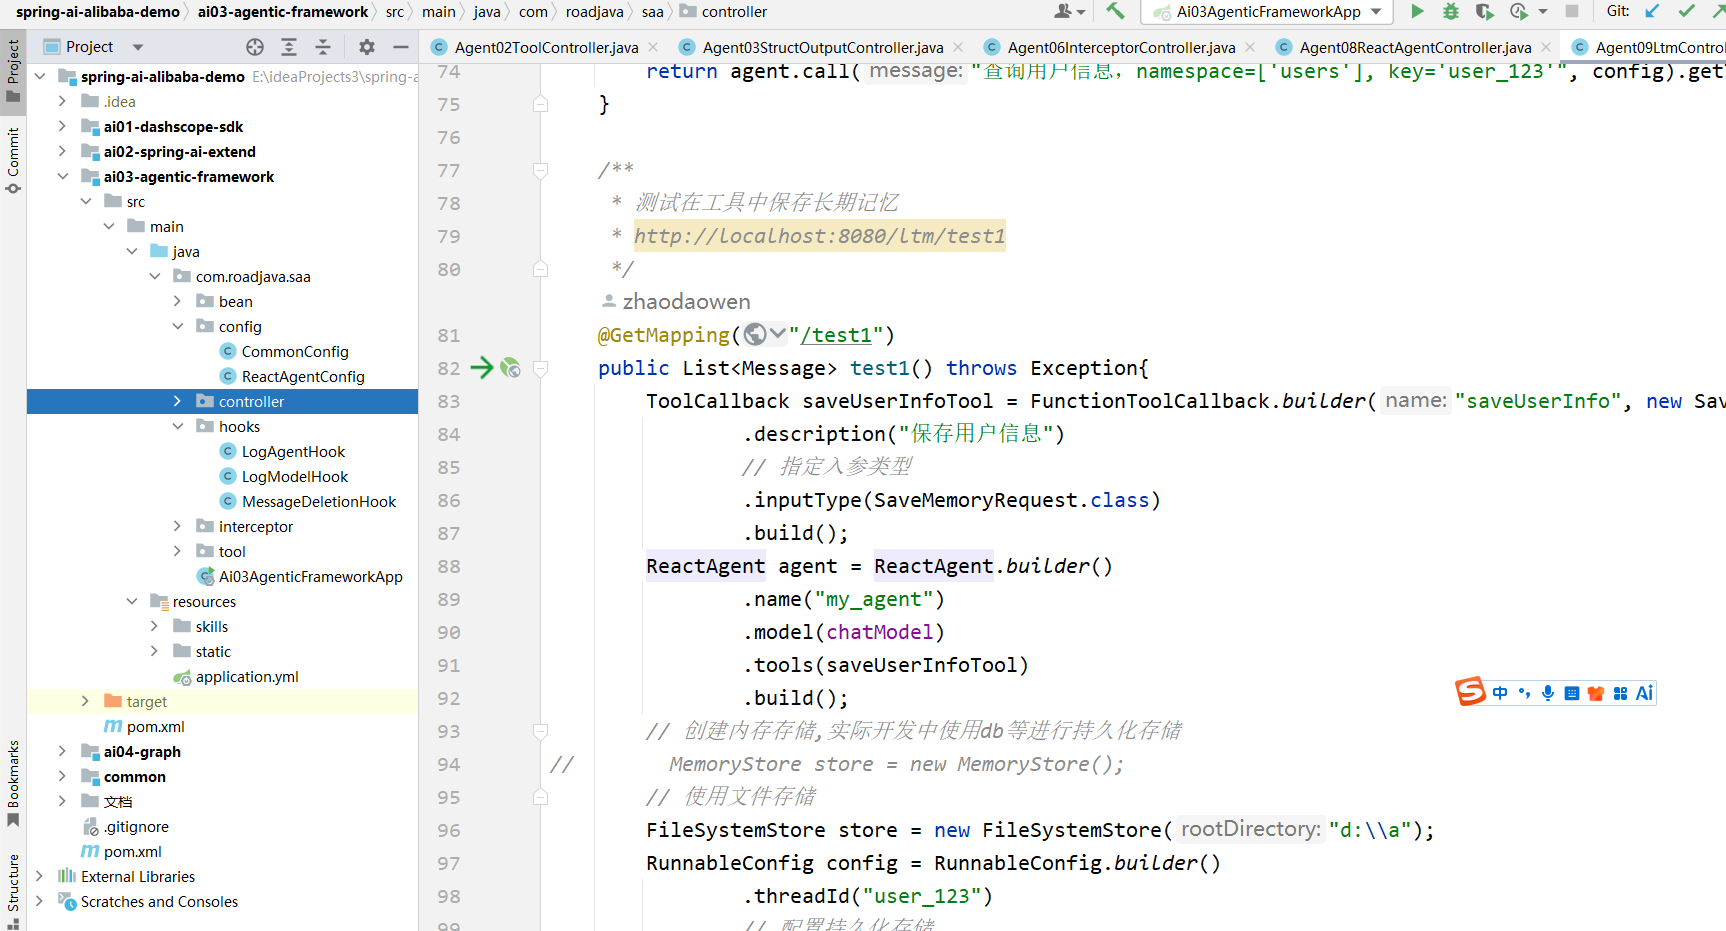Click the Sogou AI assistant icon

[x=1644, y=693]
